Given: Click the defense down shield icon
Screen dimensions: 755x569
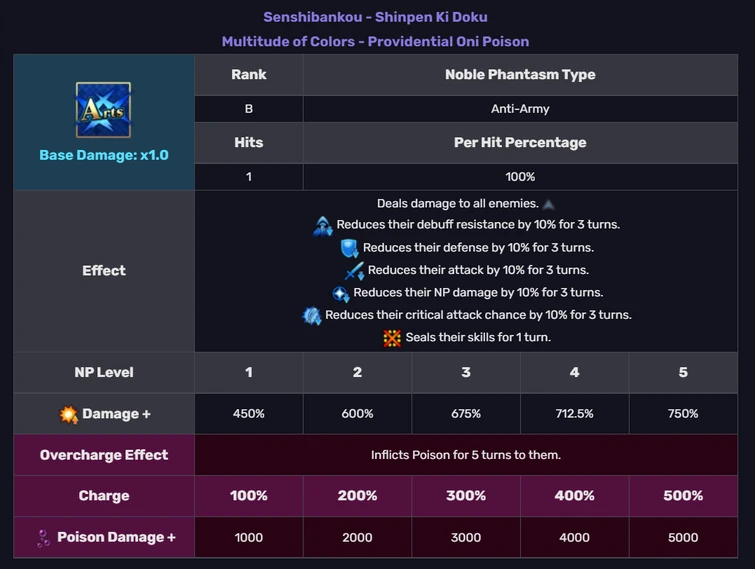Looking at the screenshot, I should coord(349,248).
